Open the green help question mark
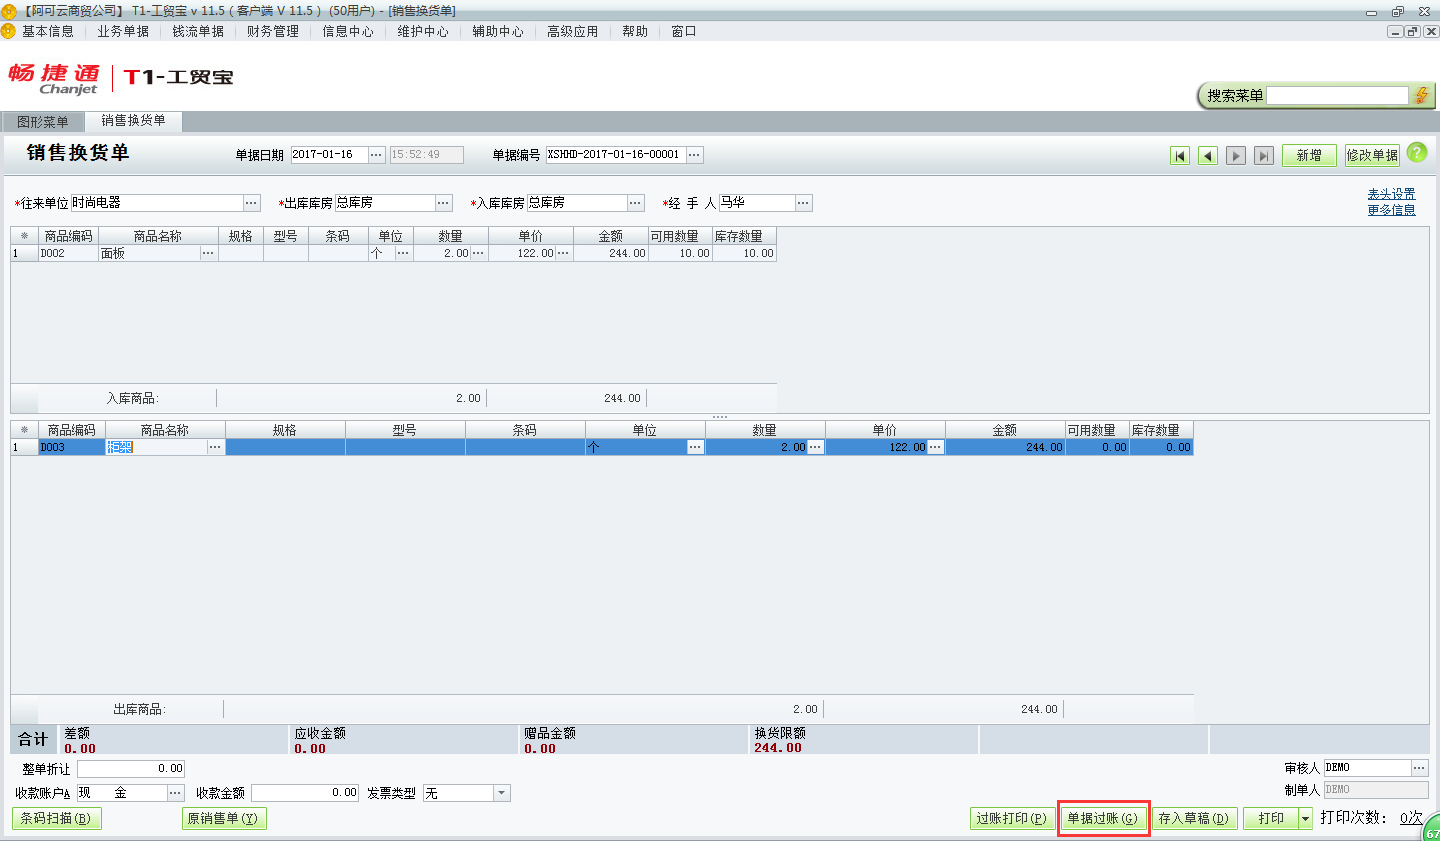Viewport: 1440px width, 841px height. pyautogui.click(x=1417, y=153)
